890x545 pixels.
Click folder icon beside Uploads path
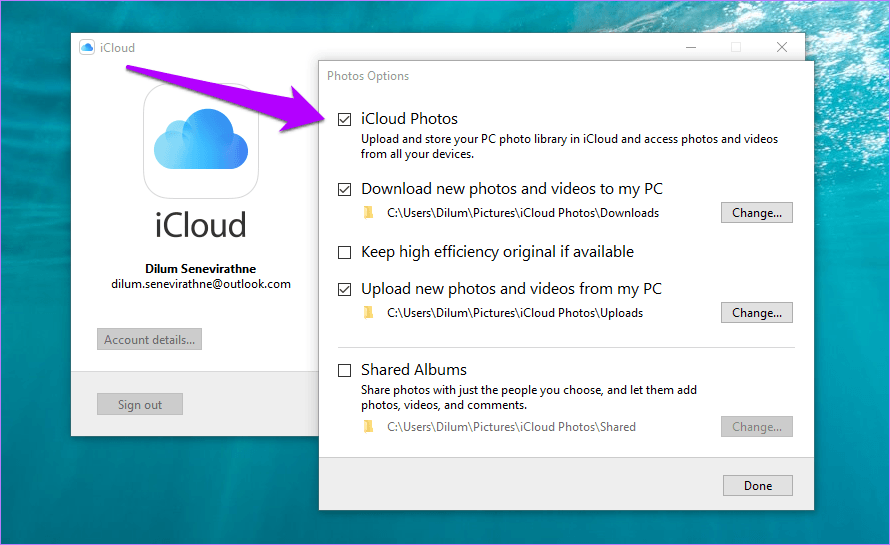point(369,313)
